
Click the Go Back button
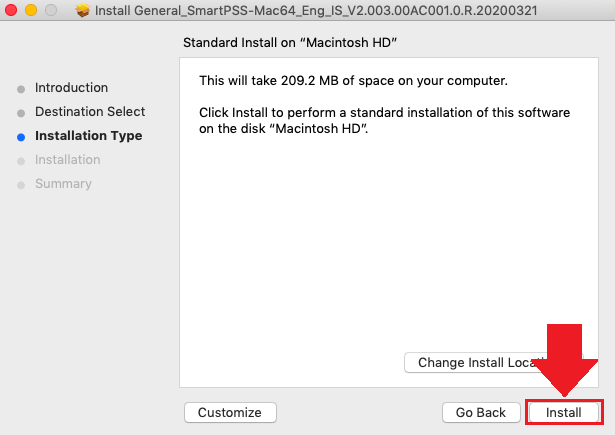click(x=480, y=412)
